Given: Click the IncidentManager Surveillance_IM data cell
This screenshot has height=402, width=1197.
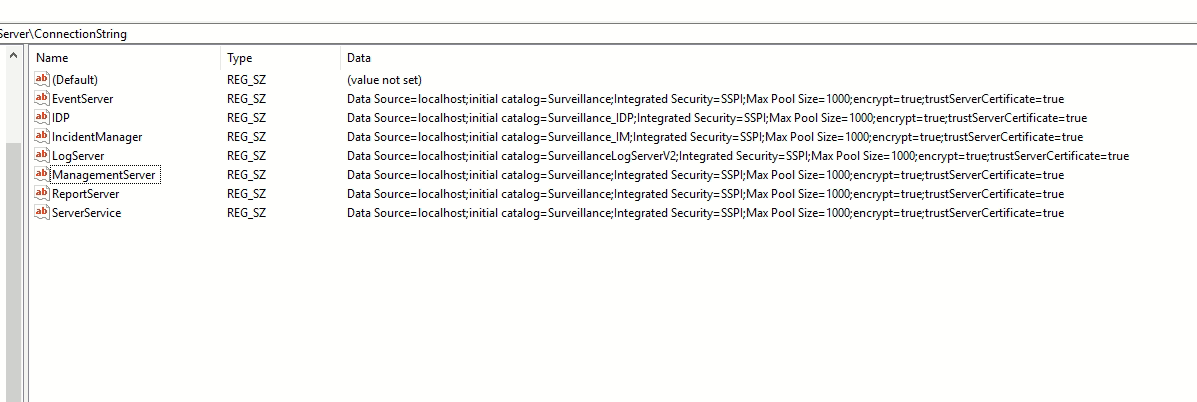Looking at the screenshot, I should pos(714,137).
